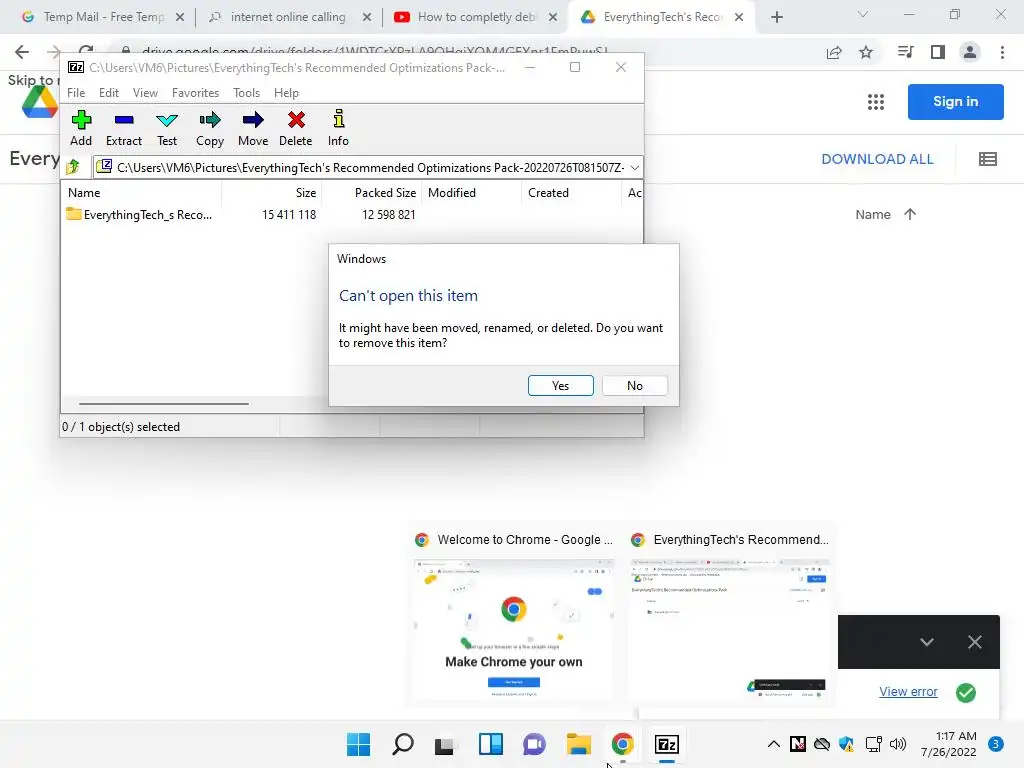Image resolution: width=1024 pixels, height=768 pixels.
Task: Switch to the Temp Mail tab
Action: click(x=103, y=17)
